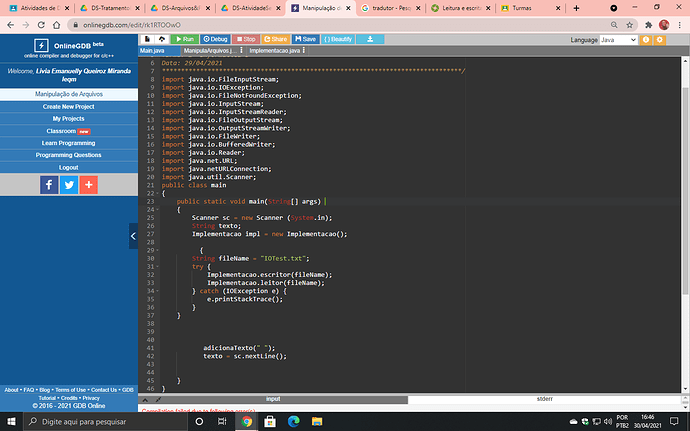Open Microsoft Edge from taskbar
This screenshot has width=690, height=431.
294,422
